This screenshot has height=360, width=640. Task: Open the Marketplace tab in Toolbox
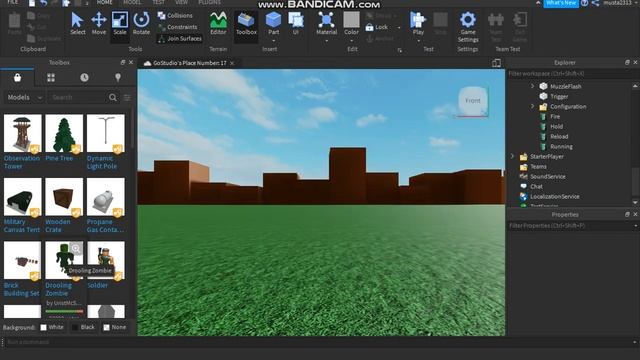coord(17,78)
